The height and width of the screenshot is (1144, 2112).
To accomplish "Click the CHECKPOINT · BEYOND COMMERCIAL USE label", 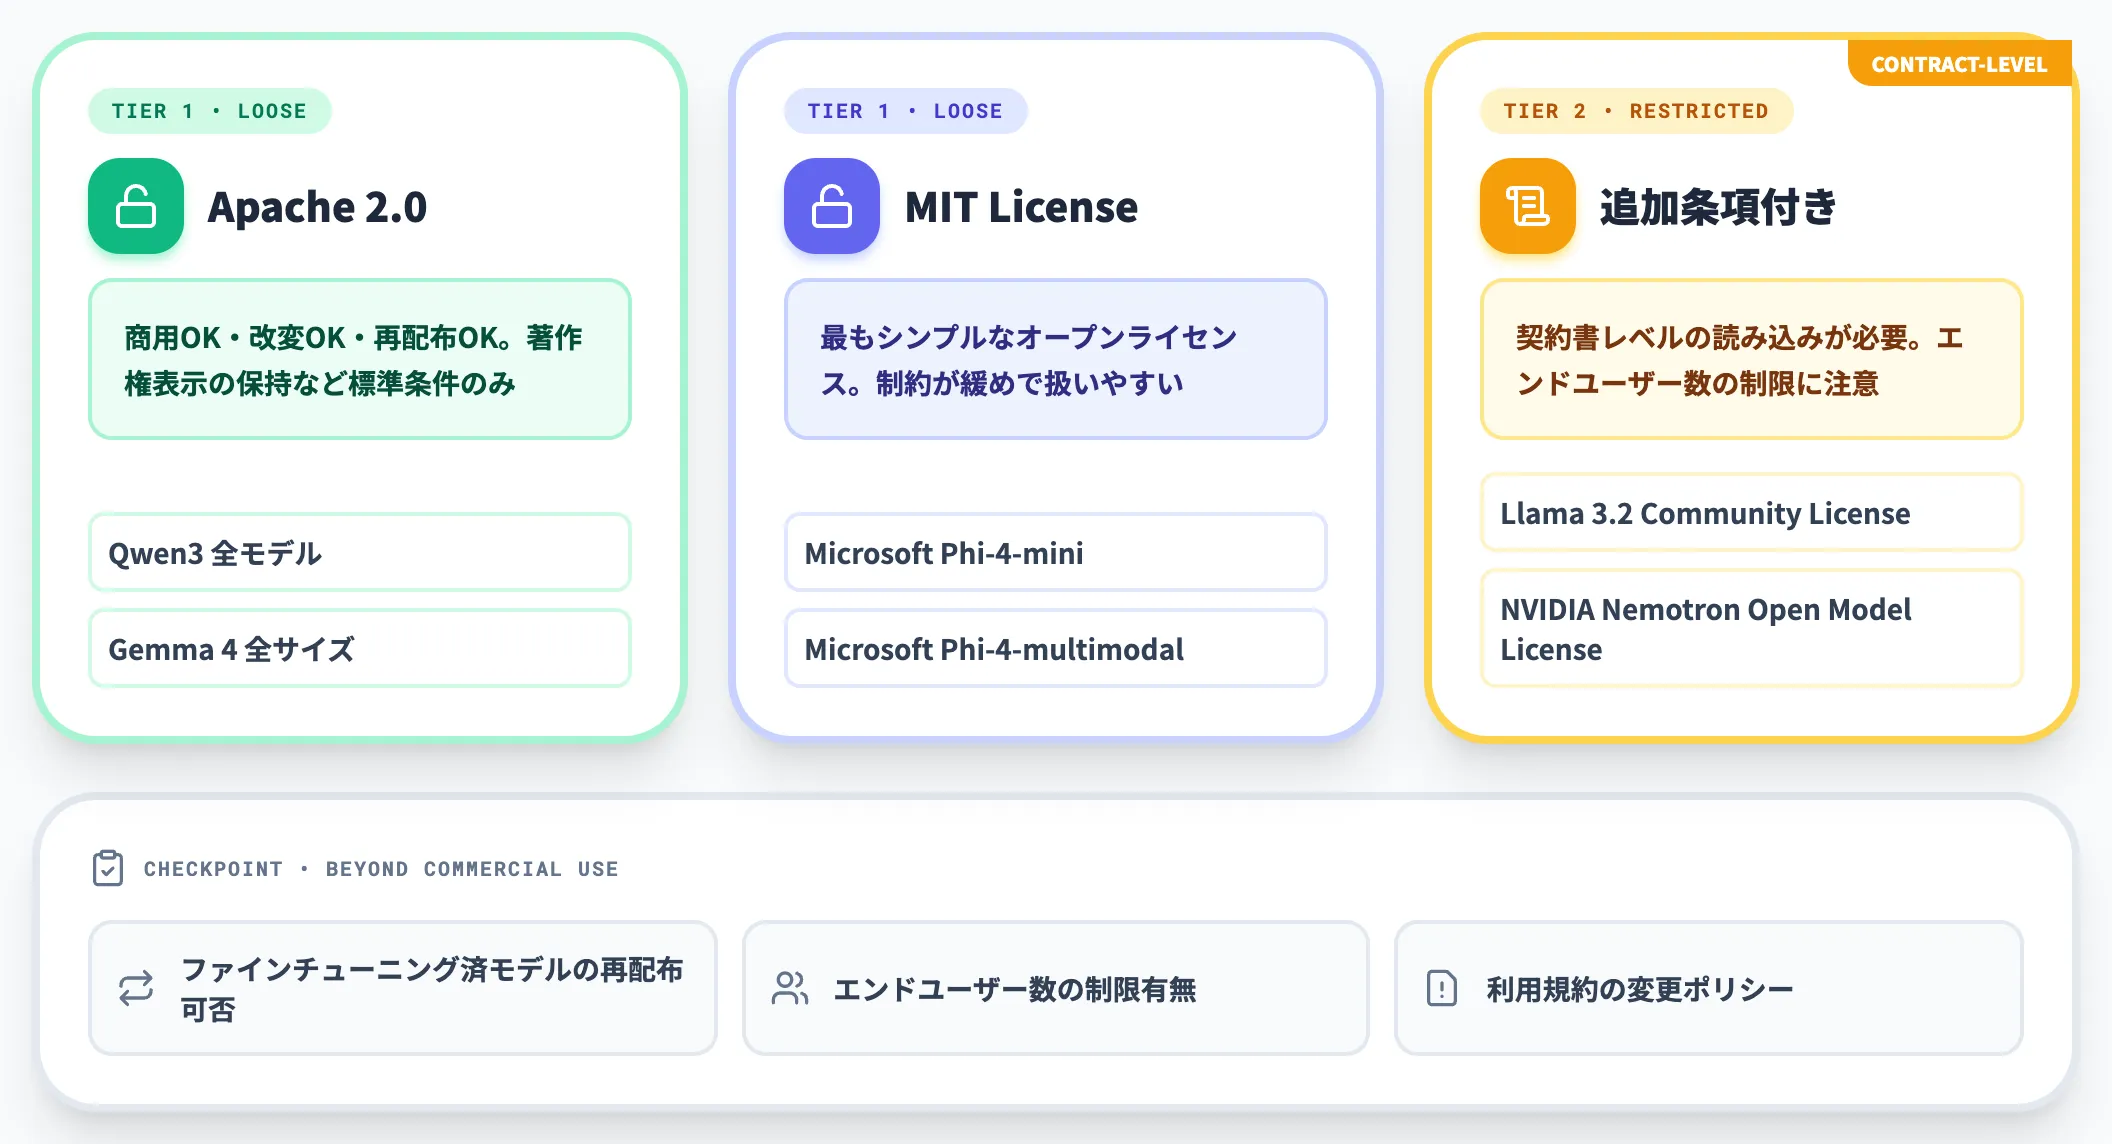I will tap(381, 869).
